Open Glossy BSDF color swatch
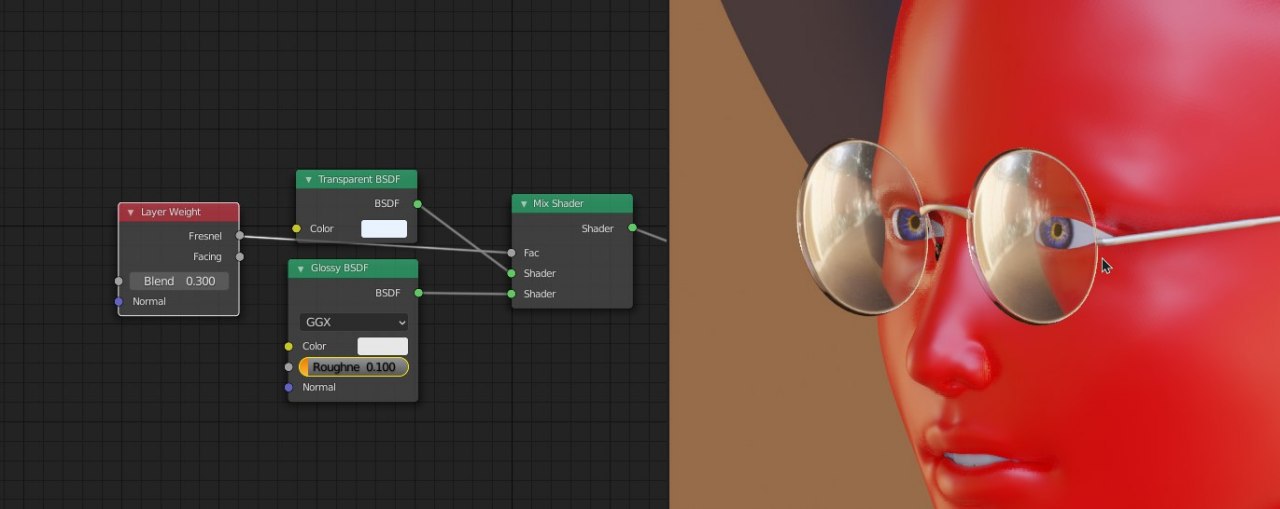The image size is (1280, 509). (383, 346)
